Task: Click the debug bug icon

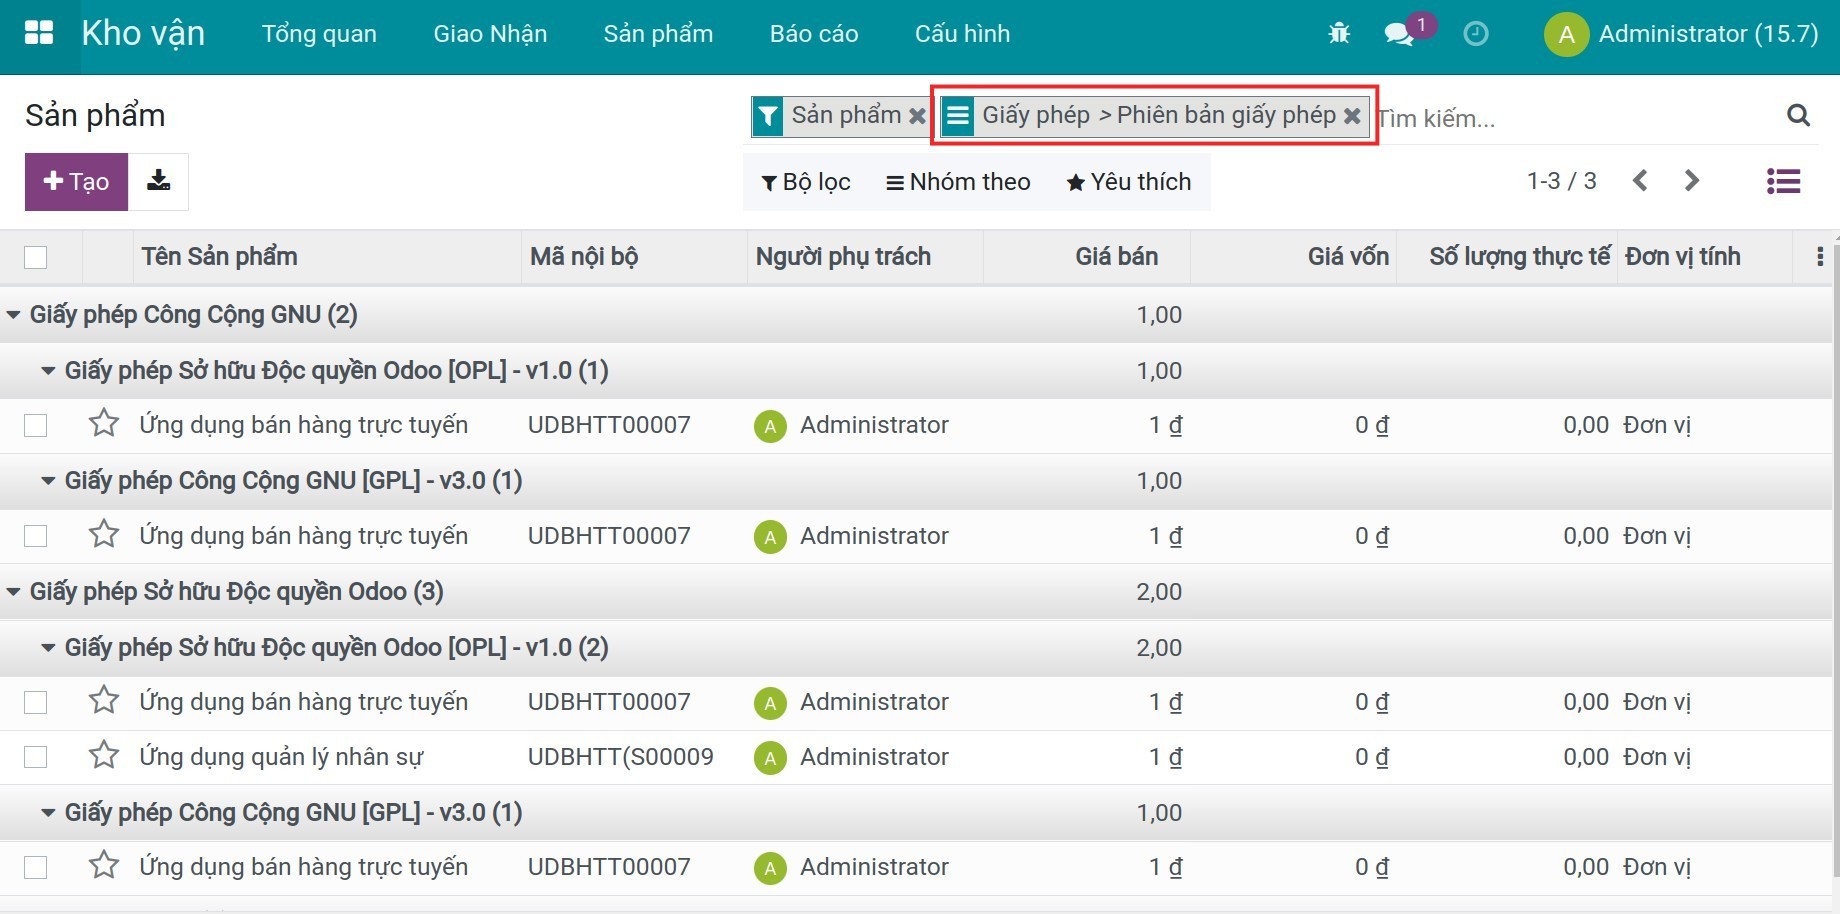Action: [1339, 34]
